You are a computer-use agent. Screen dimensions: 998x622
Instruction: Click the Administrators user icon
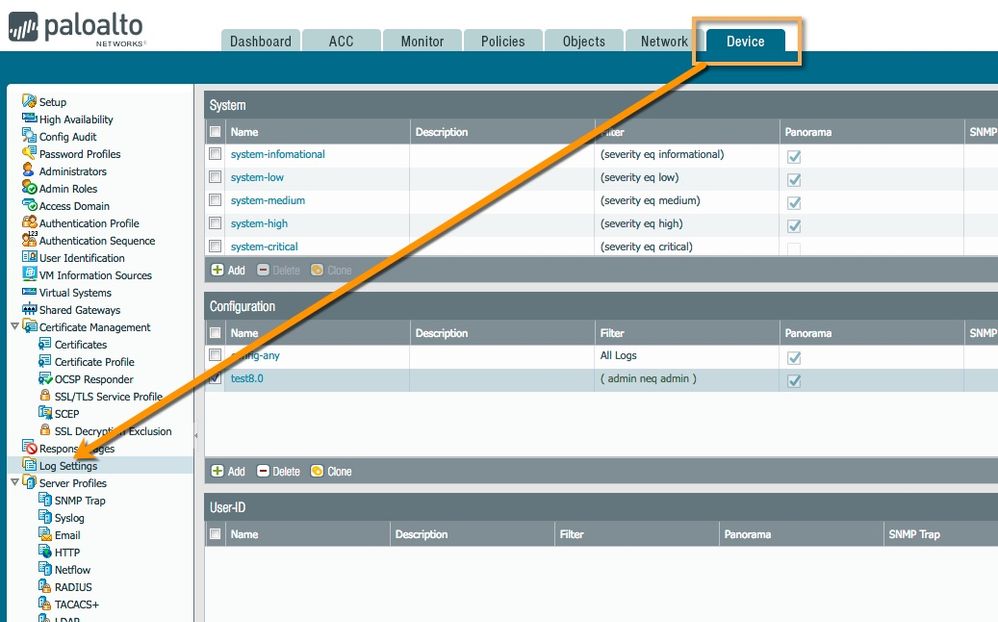29,171
